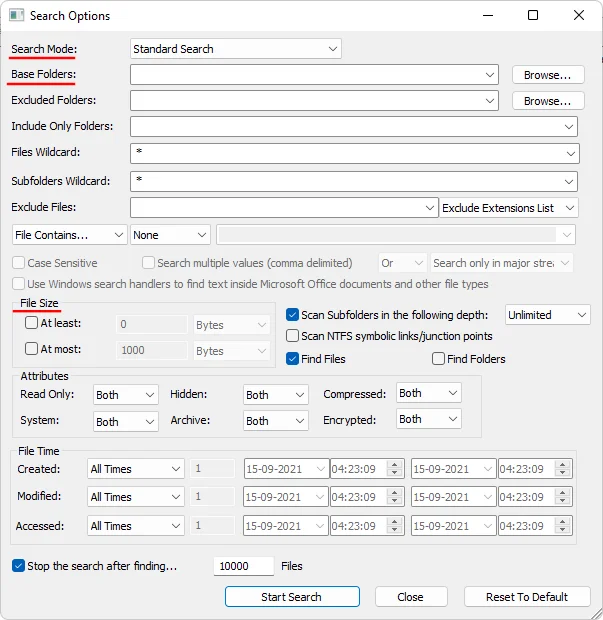
Task: Uncheck Scan Subfolders in the following depth
Action: click(293, 314)
